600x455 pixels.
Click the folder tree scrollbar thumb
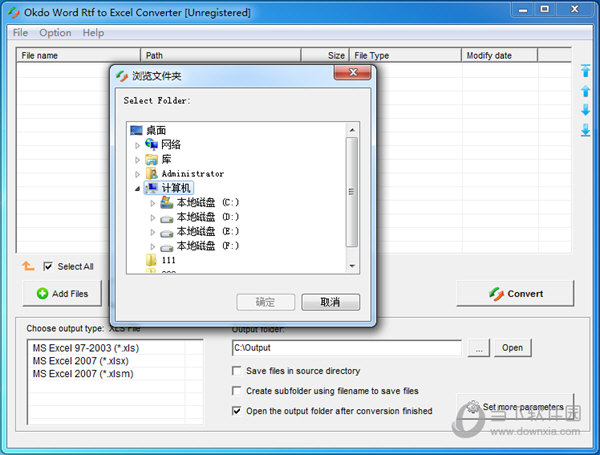(x=352, y=192)
